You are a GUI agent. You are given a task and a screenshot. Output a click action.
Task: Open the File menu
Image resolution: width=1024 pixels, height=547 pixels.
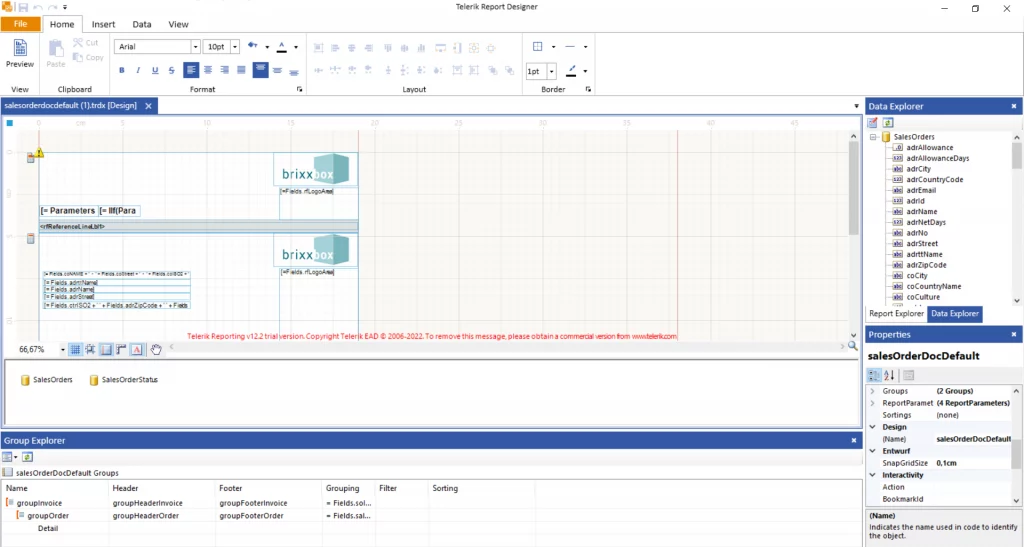(x=21, y=24)
